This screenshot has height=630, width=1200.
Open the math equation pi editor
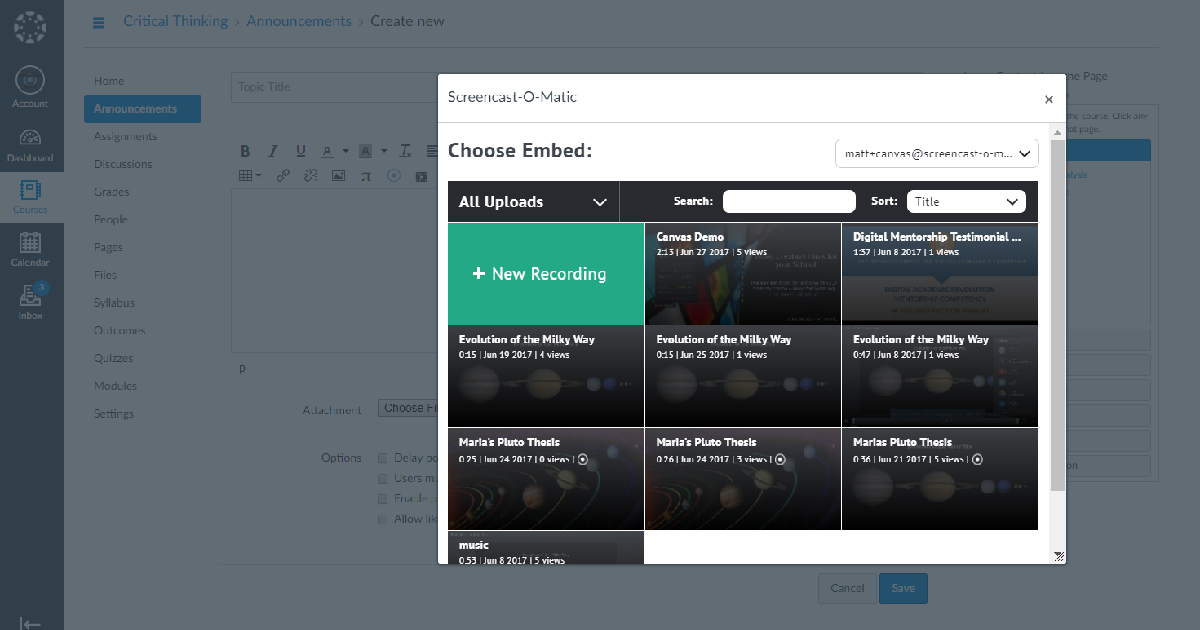click(365, 176)
